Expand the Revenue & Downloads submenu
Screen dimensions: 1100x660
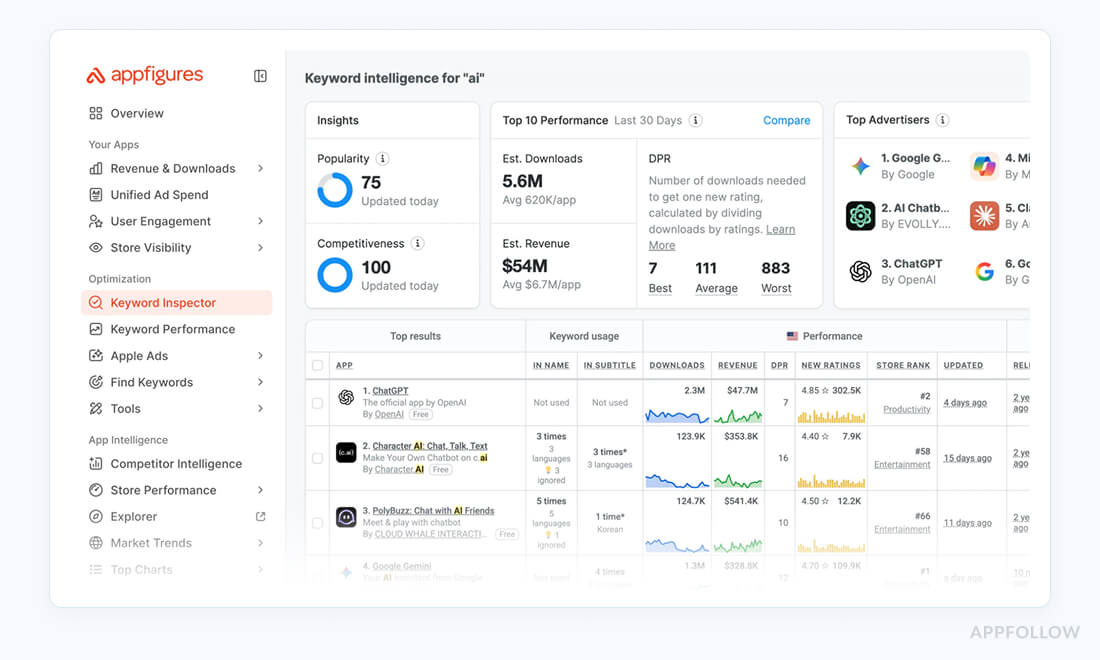tap(260, 169)
